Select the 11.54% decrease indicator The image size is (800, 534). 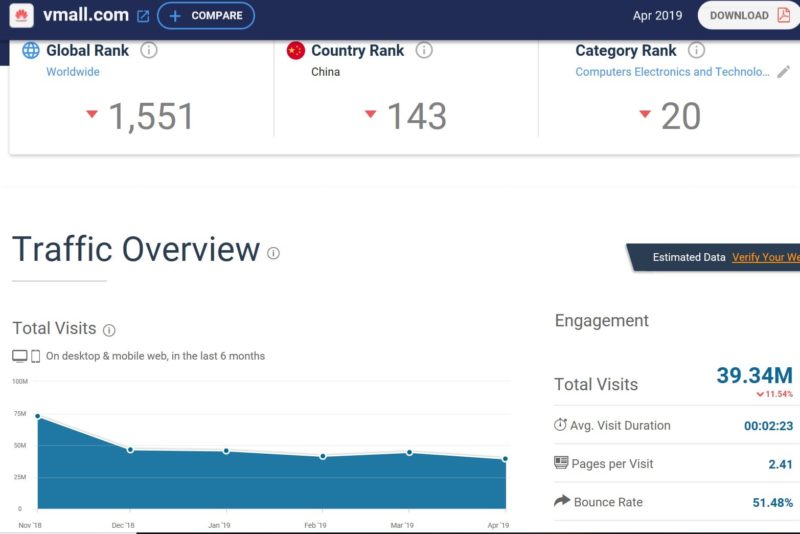pos(774,394)
